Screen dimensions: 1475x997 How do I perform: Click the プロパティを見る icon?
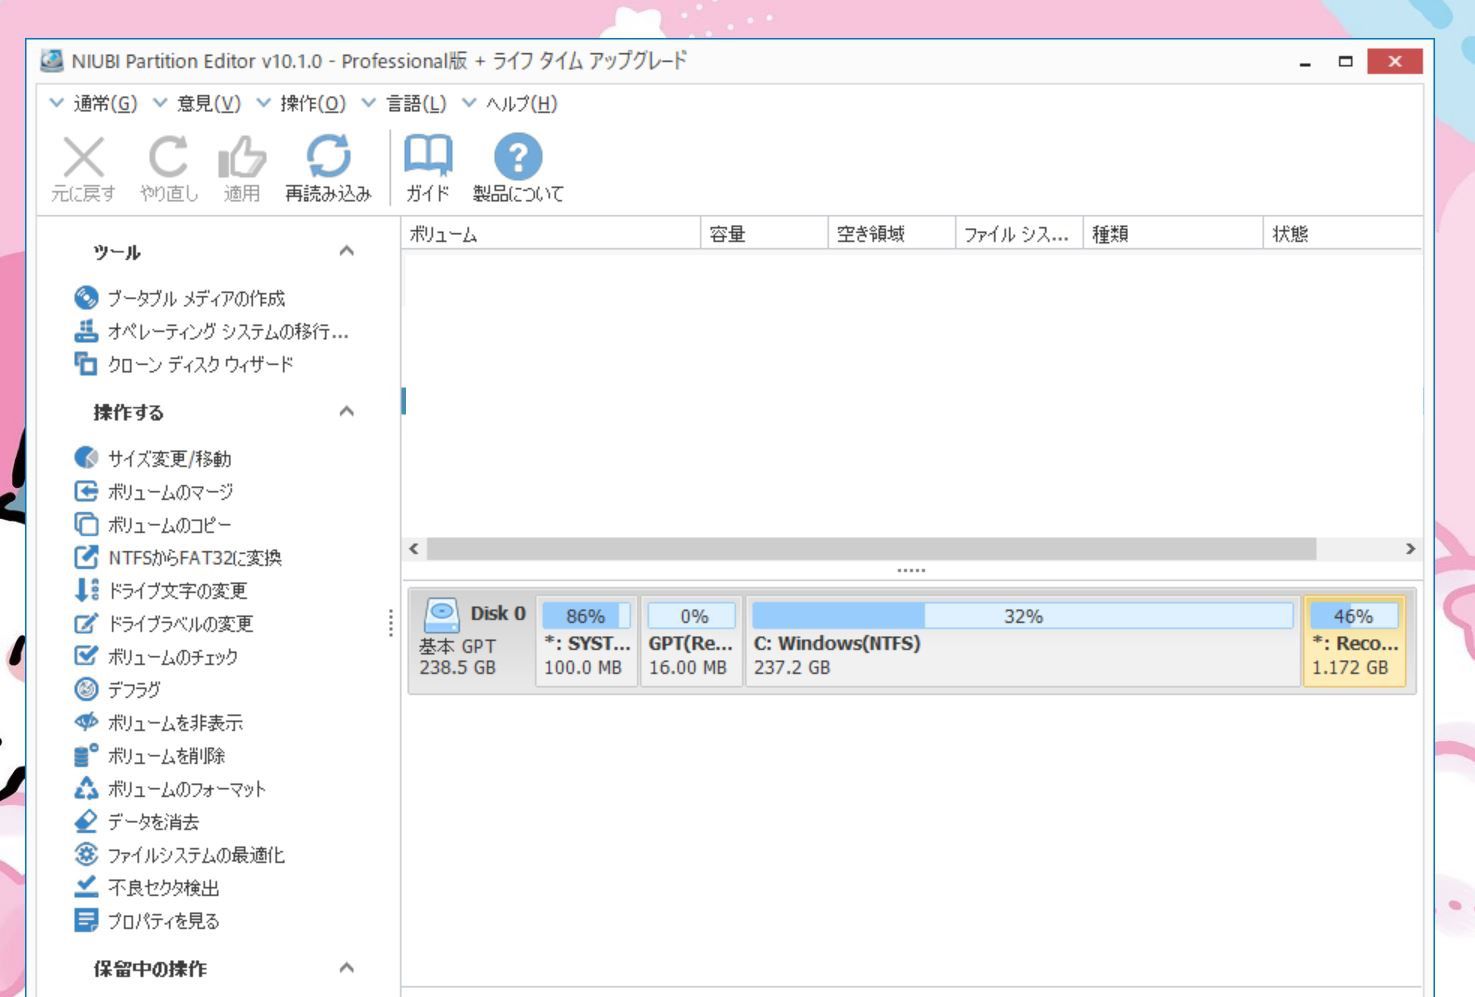click(87, 920)
